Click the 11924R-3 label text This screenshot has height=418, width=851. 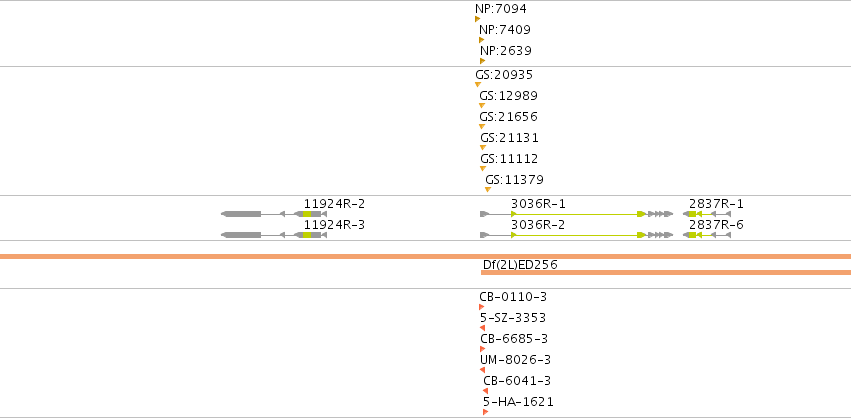(334, 225)
